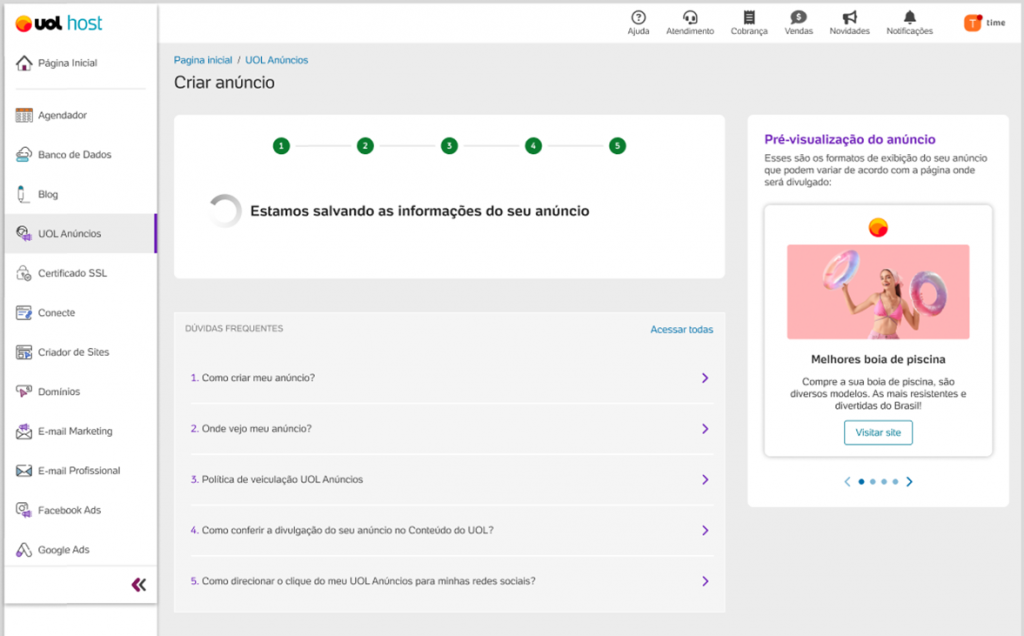Click step 1 in progress stepper

tap(281, 146)
